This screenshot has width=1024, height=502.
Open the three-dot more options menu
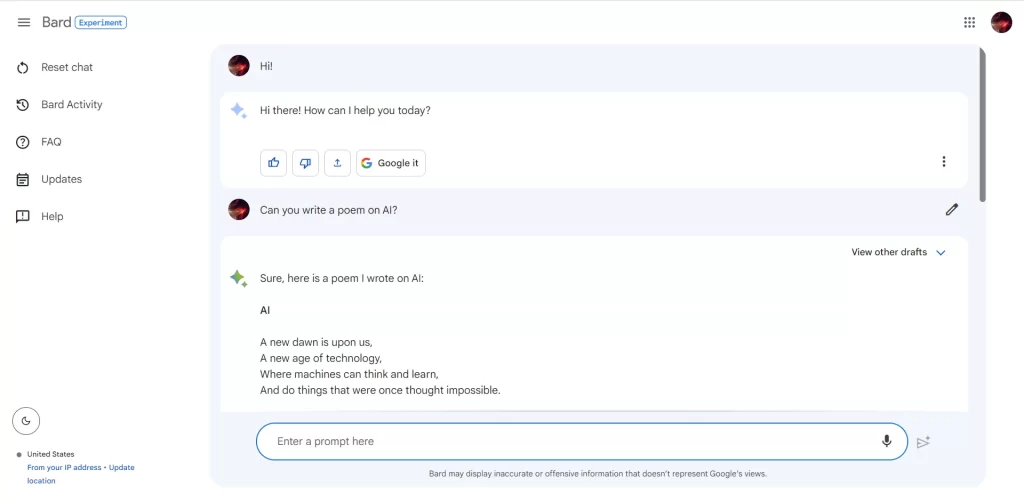point(944,161)
